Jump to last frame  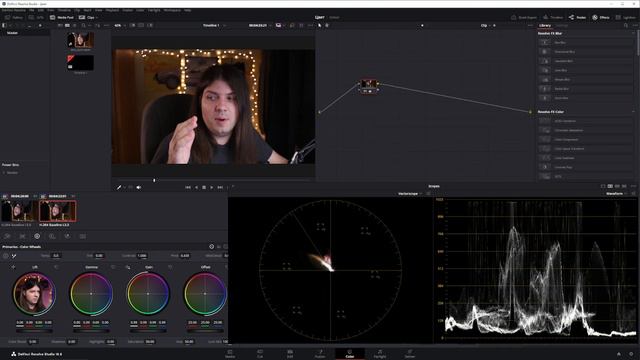[x=220, y=187]
